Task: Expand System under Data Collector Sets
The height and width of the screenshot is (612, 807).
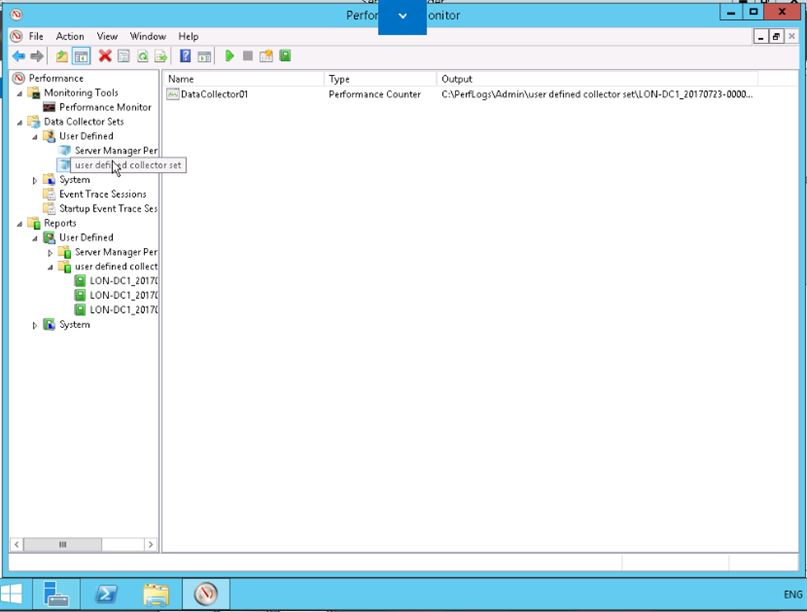Action: 35,181
